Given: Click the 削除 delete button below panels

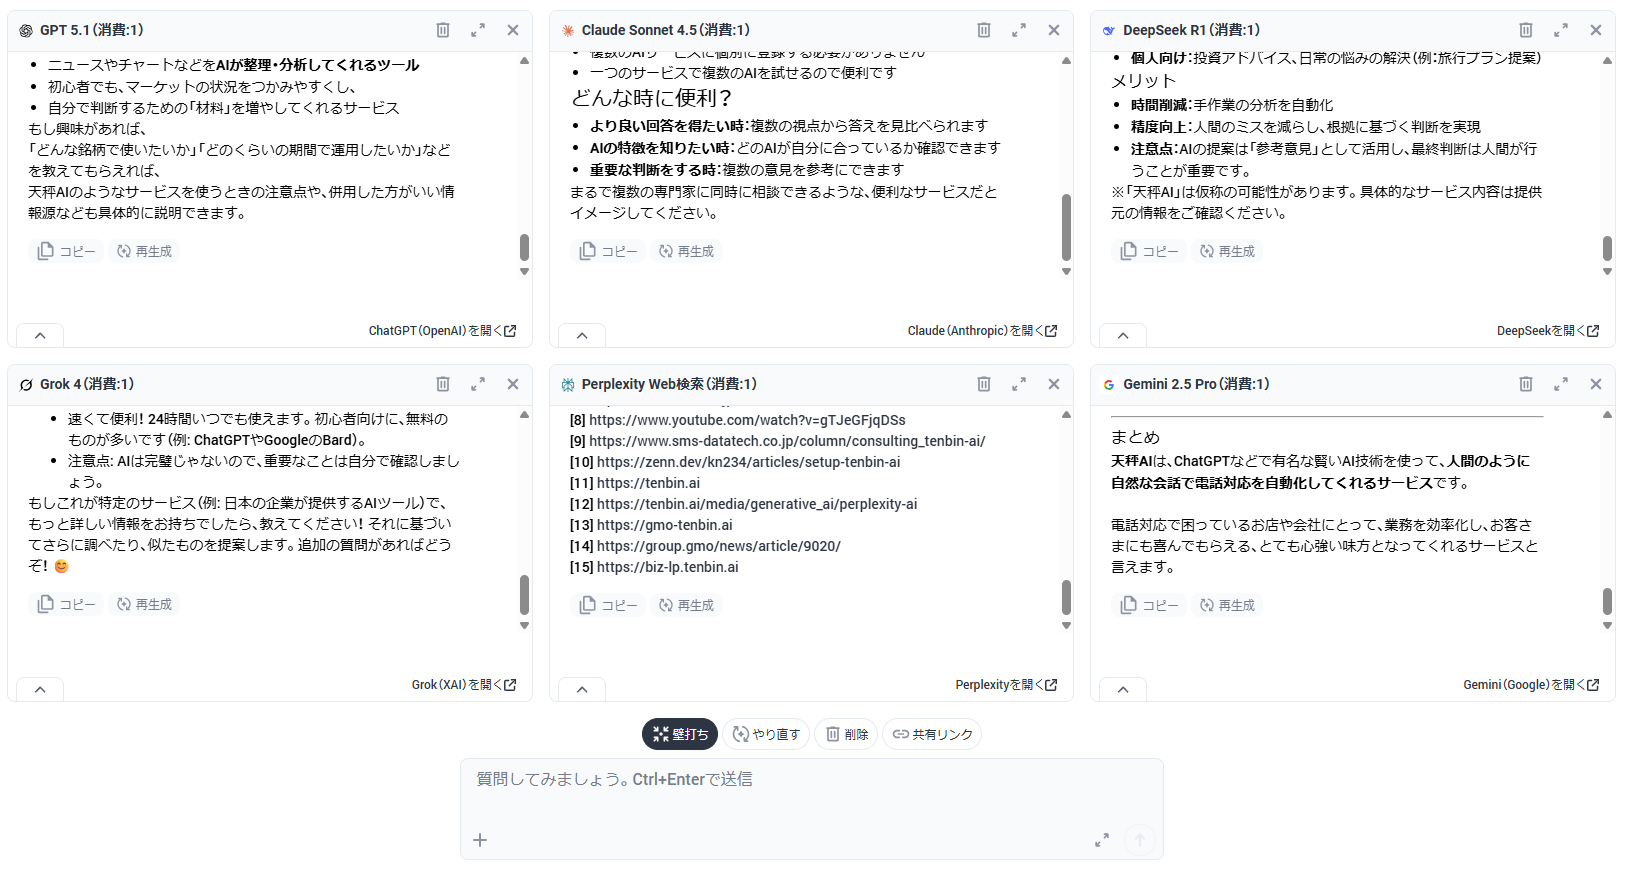Looking at the screenshot, I should click(x=847, y=734).
